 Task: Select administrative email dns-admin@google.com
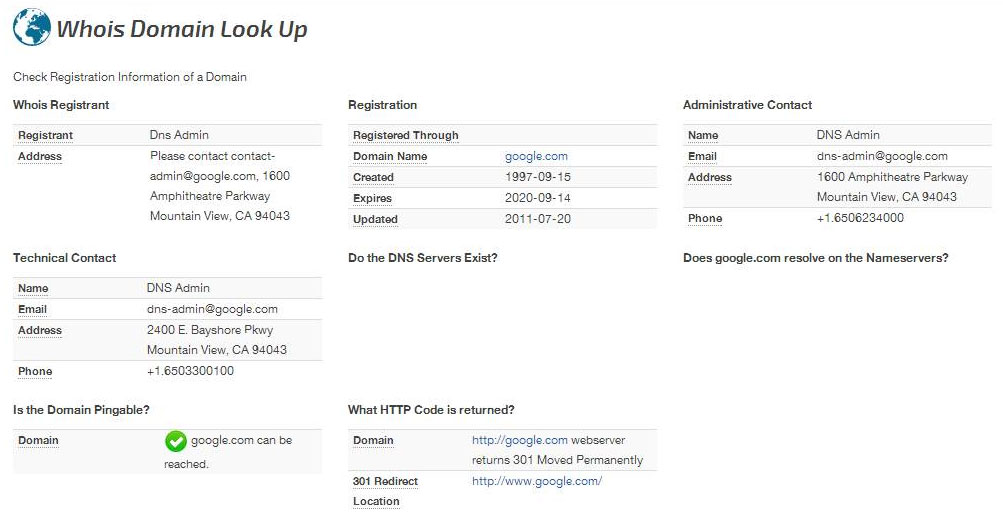click(882, 156)
